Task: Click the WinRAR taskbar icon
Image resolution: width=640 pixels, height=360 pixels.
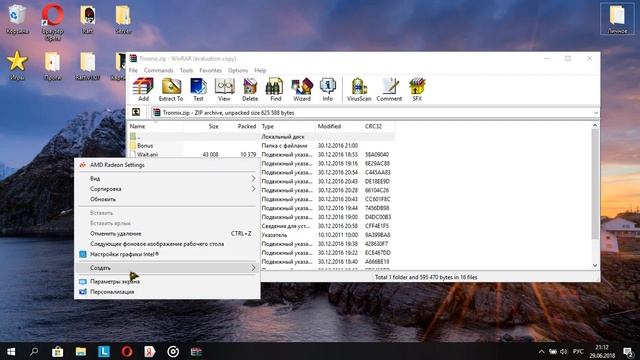Action: (196, 351)
